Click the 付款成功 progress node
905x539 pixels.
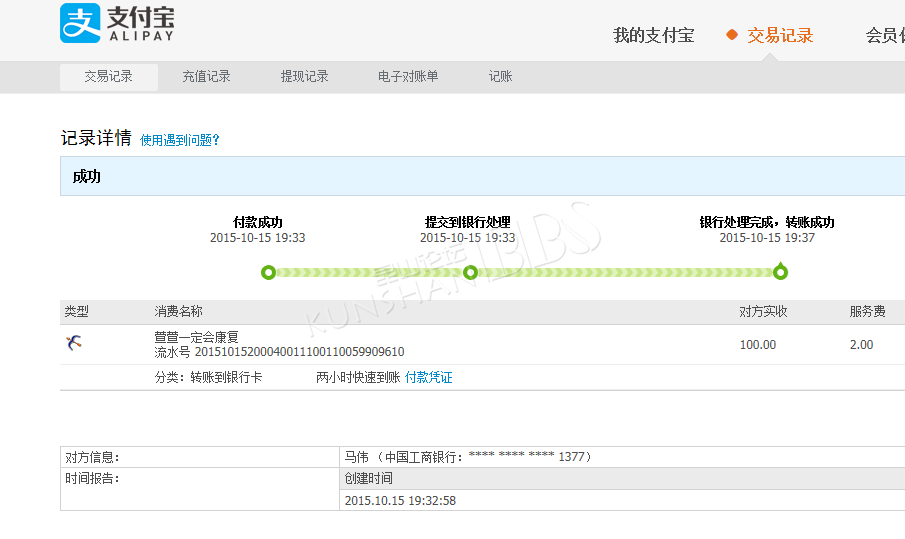(x=268, y=272)
